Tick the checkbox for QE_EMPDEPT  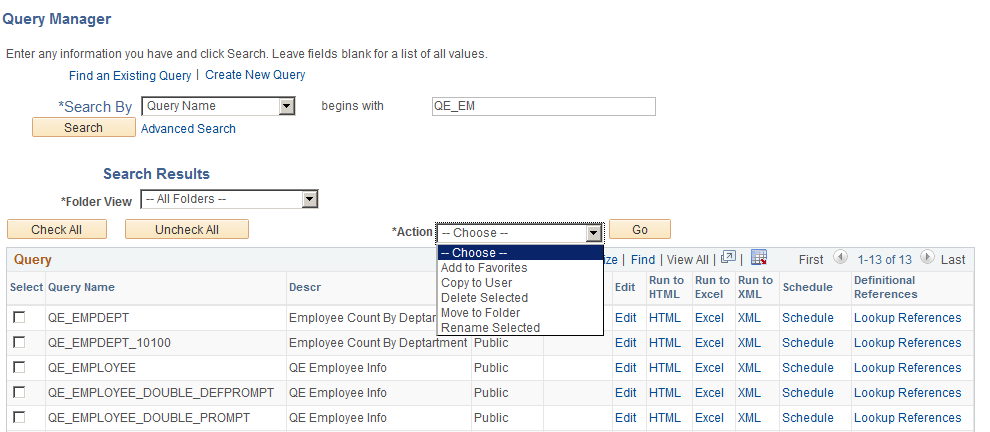[19, 318]
